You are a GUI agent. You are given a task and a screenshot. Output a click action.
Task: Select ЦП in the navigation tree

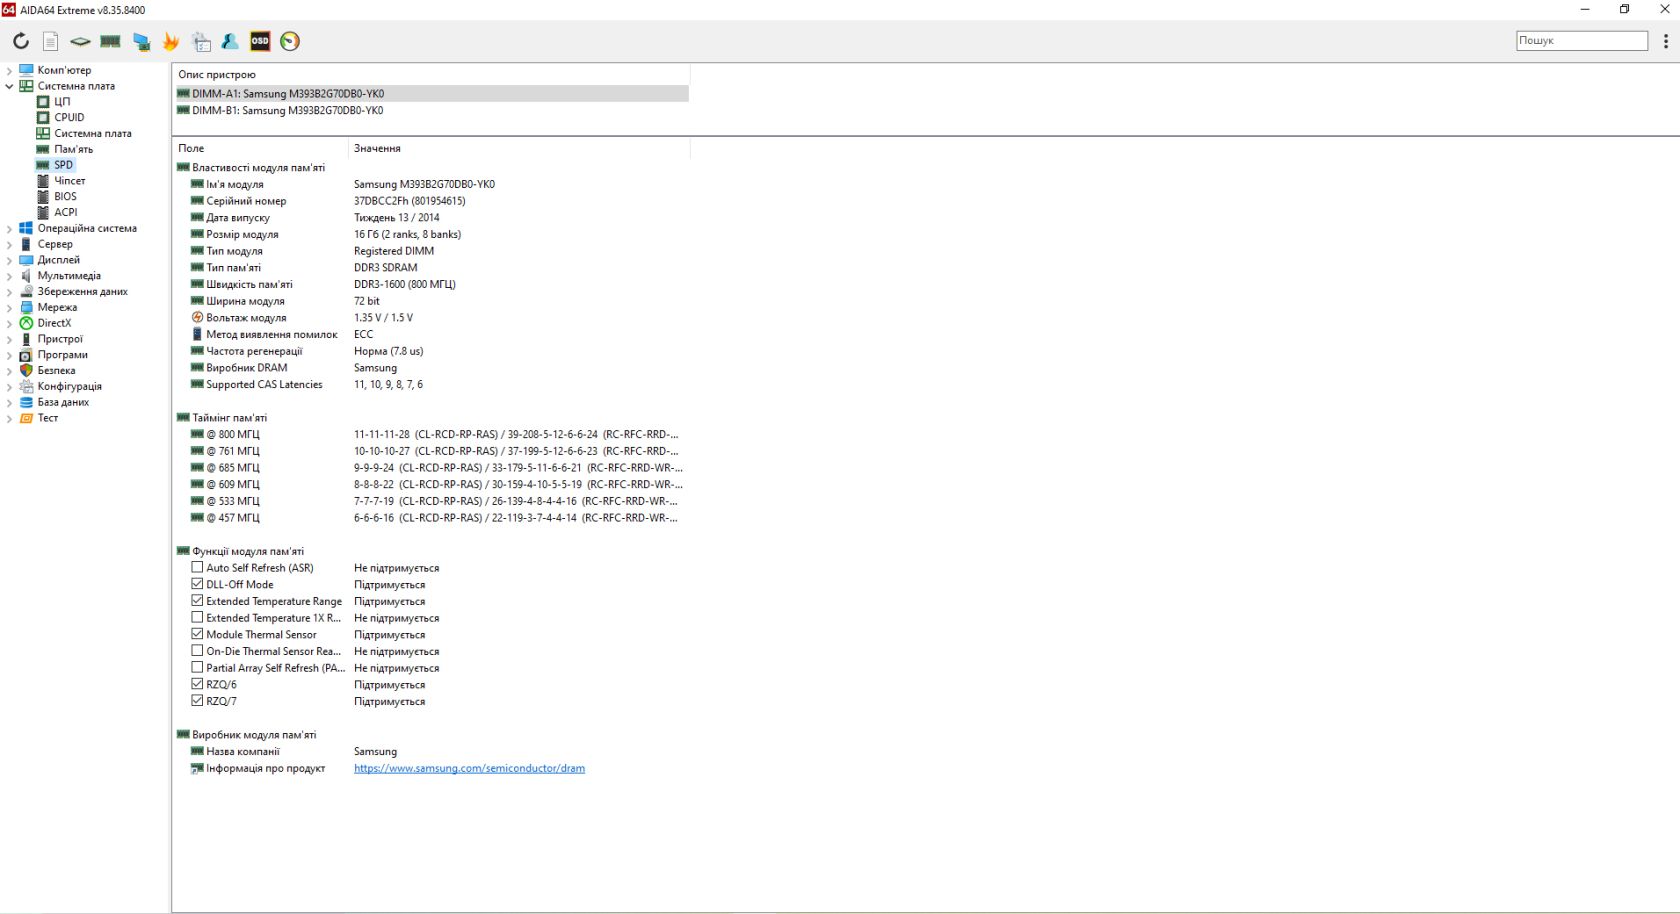(62, 101)
